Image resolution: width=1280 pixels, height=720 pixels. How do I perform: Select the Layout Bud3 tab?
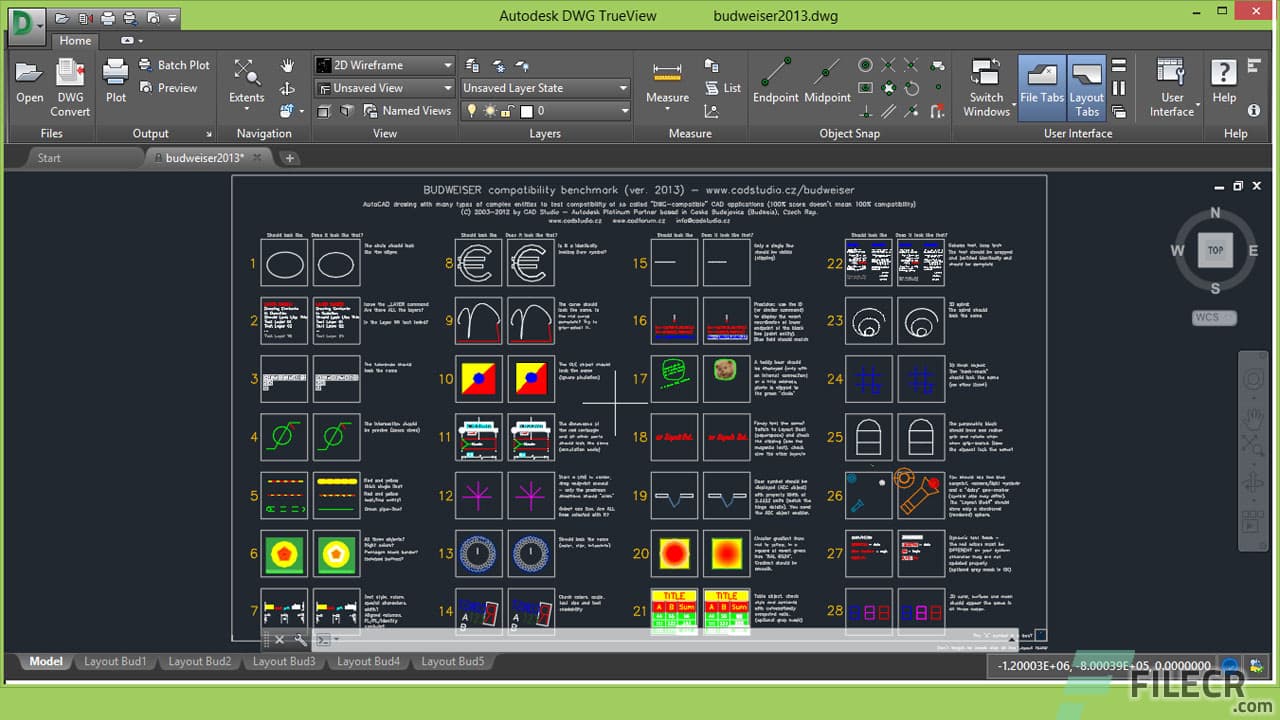pyautogui.click(x=283, y=661)
